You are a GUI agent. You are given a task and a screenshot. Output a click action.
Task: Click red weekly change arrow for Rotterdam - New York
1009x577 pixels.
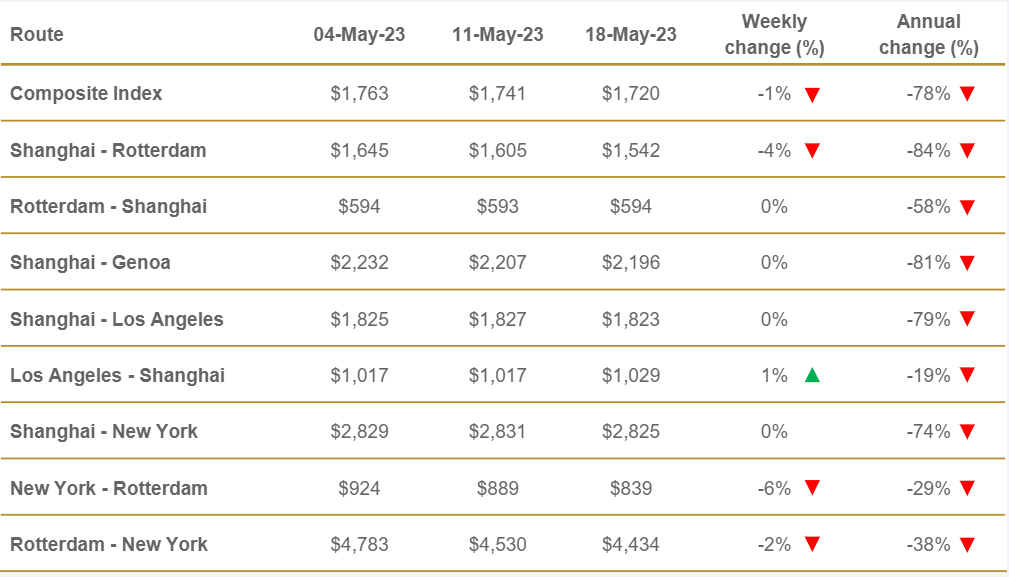(812, 545)
